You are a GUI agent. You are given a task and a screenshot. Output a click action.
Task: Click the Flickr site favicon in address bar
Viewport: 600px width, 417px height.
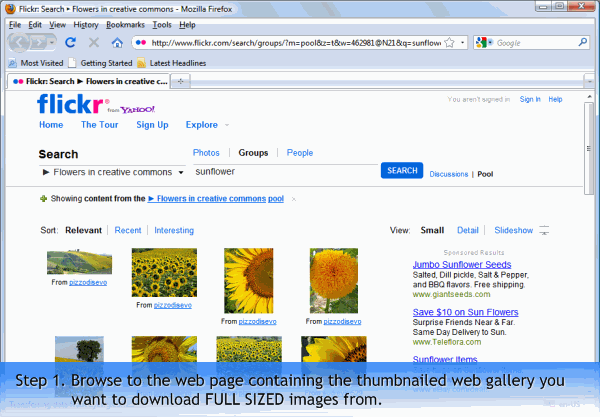pos(141,42)
